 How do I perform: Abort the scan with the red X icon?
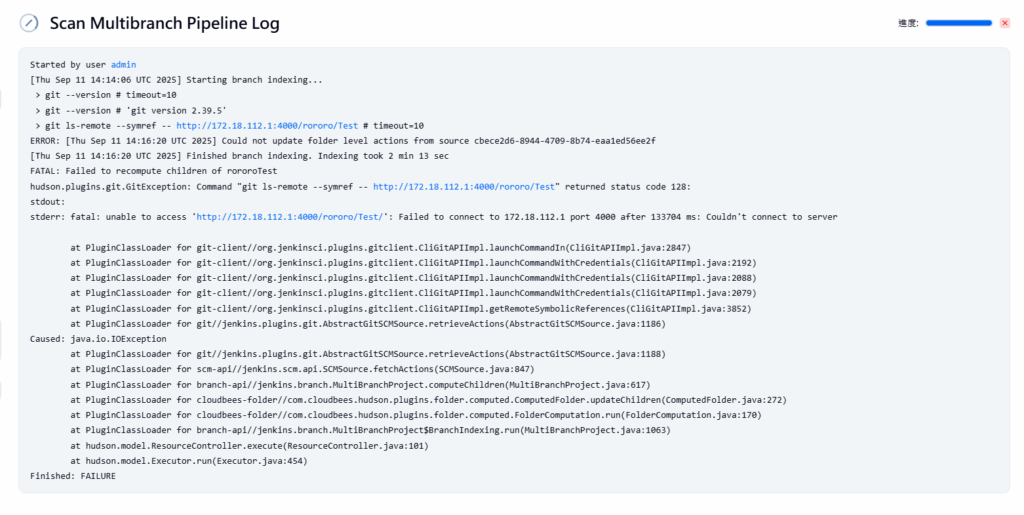pos(1005,23)
